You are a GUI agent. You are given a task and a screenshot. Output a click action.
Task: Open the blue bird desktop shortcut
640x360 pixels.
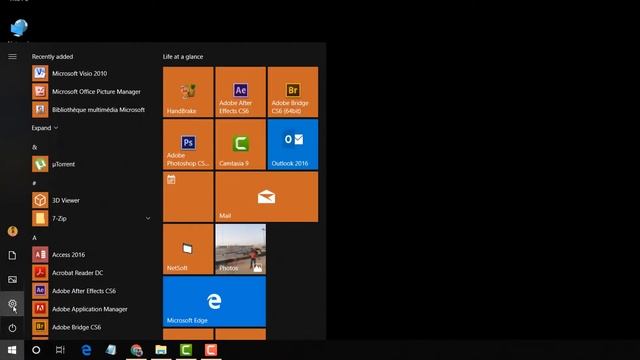(19, 28)
